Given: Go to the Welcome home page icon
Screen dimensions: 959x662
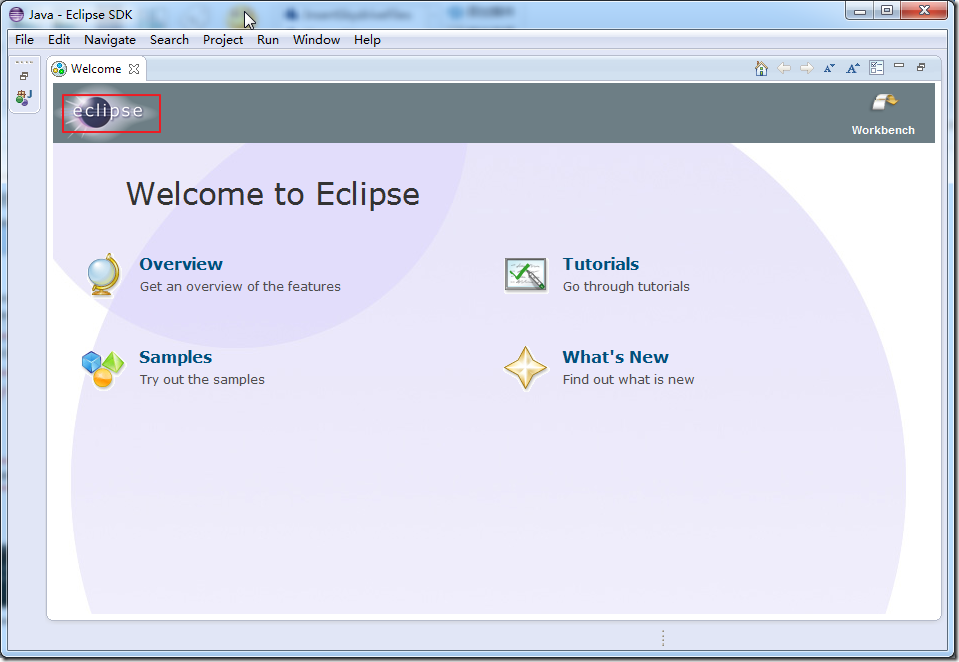Looking at the screenshot, I should click(x=761, y=69).
